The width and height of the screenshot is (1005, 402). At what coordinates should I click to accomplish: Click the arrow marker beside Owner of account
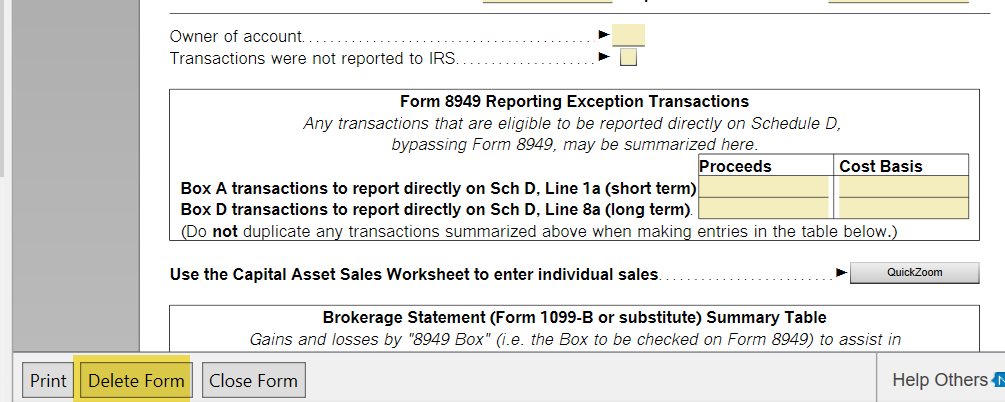(604, 34)
